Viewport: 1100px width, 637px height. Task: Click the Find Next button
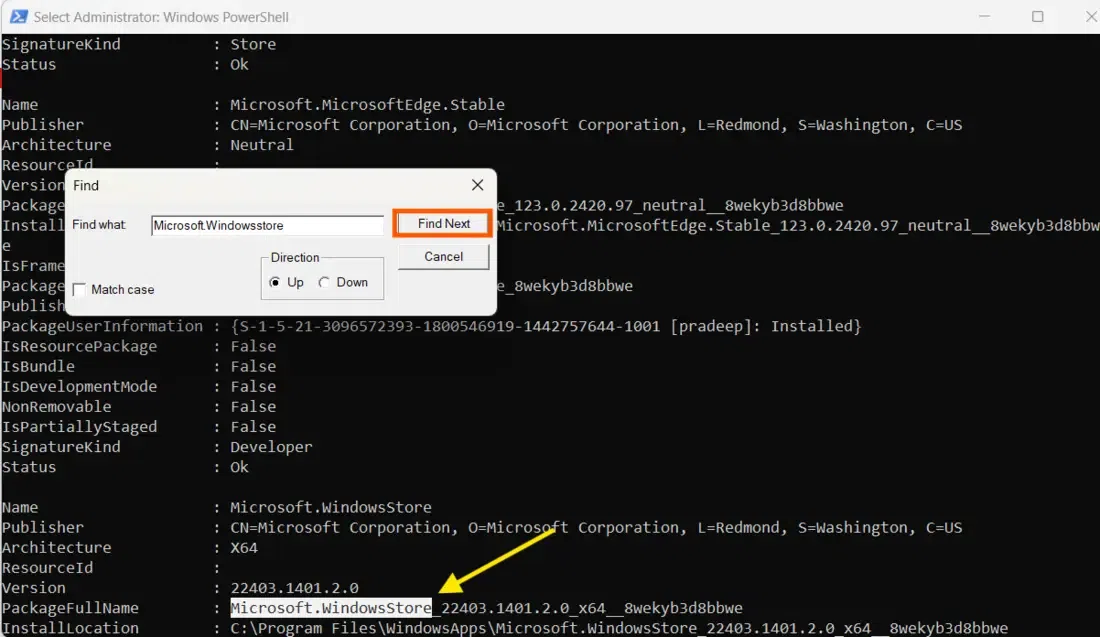point(443,224)
